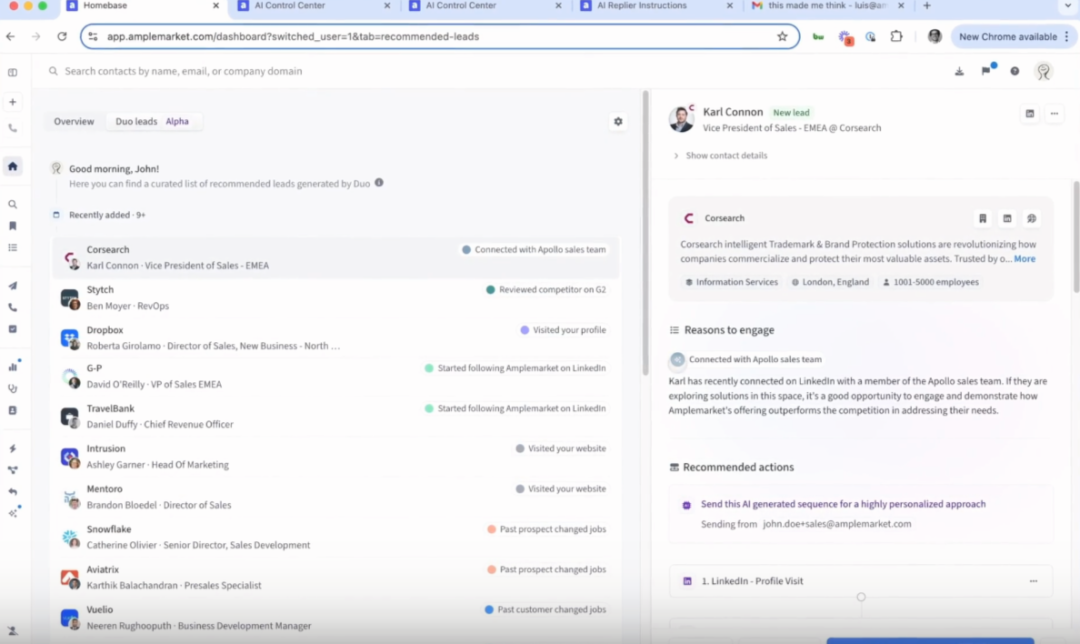Switch to the Gmail 'this made me think' tab
This screenshot has height=644, width=1080.
829,6
